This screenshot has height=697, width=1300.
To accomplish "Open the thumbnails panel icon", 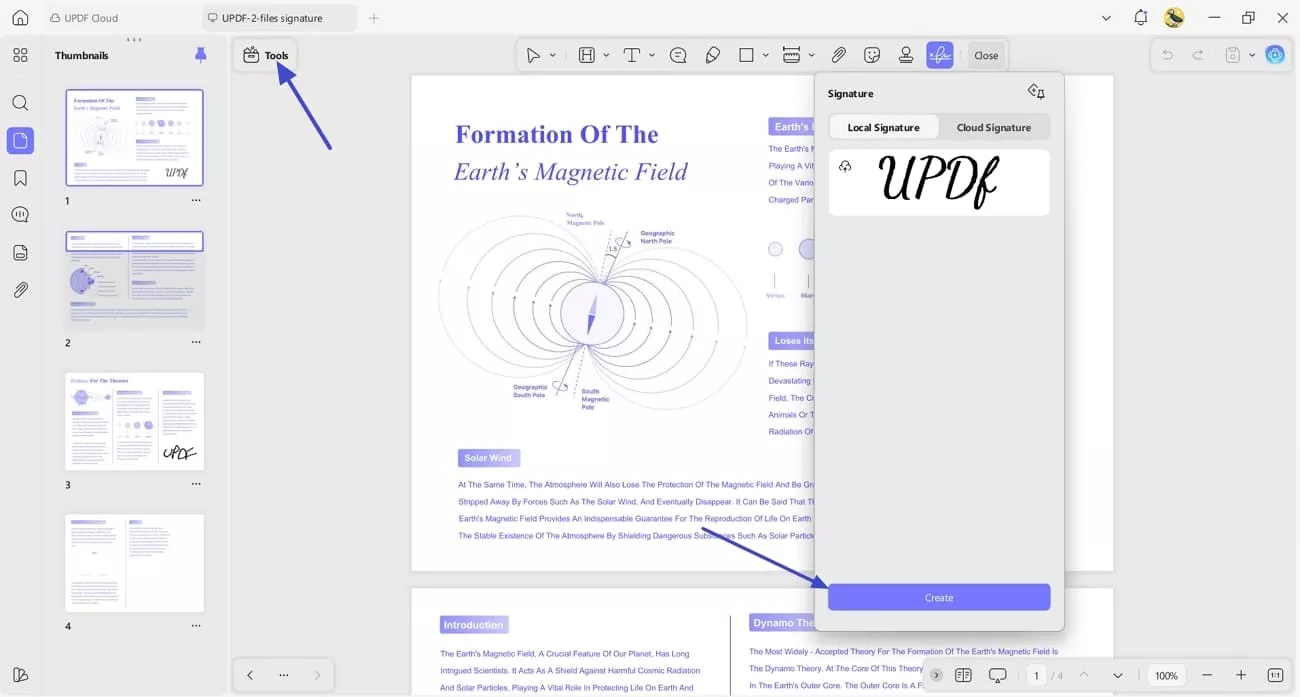I will (20, 140).
